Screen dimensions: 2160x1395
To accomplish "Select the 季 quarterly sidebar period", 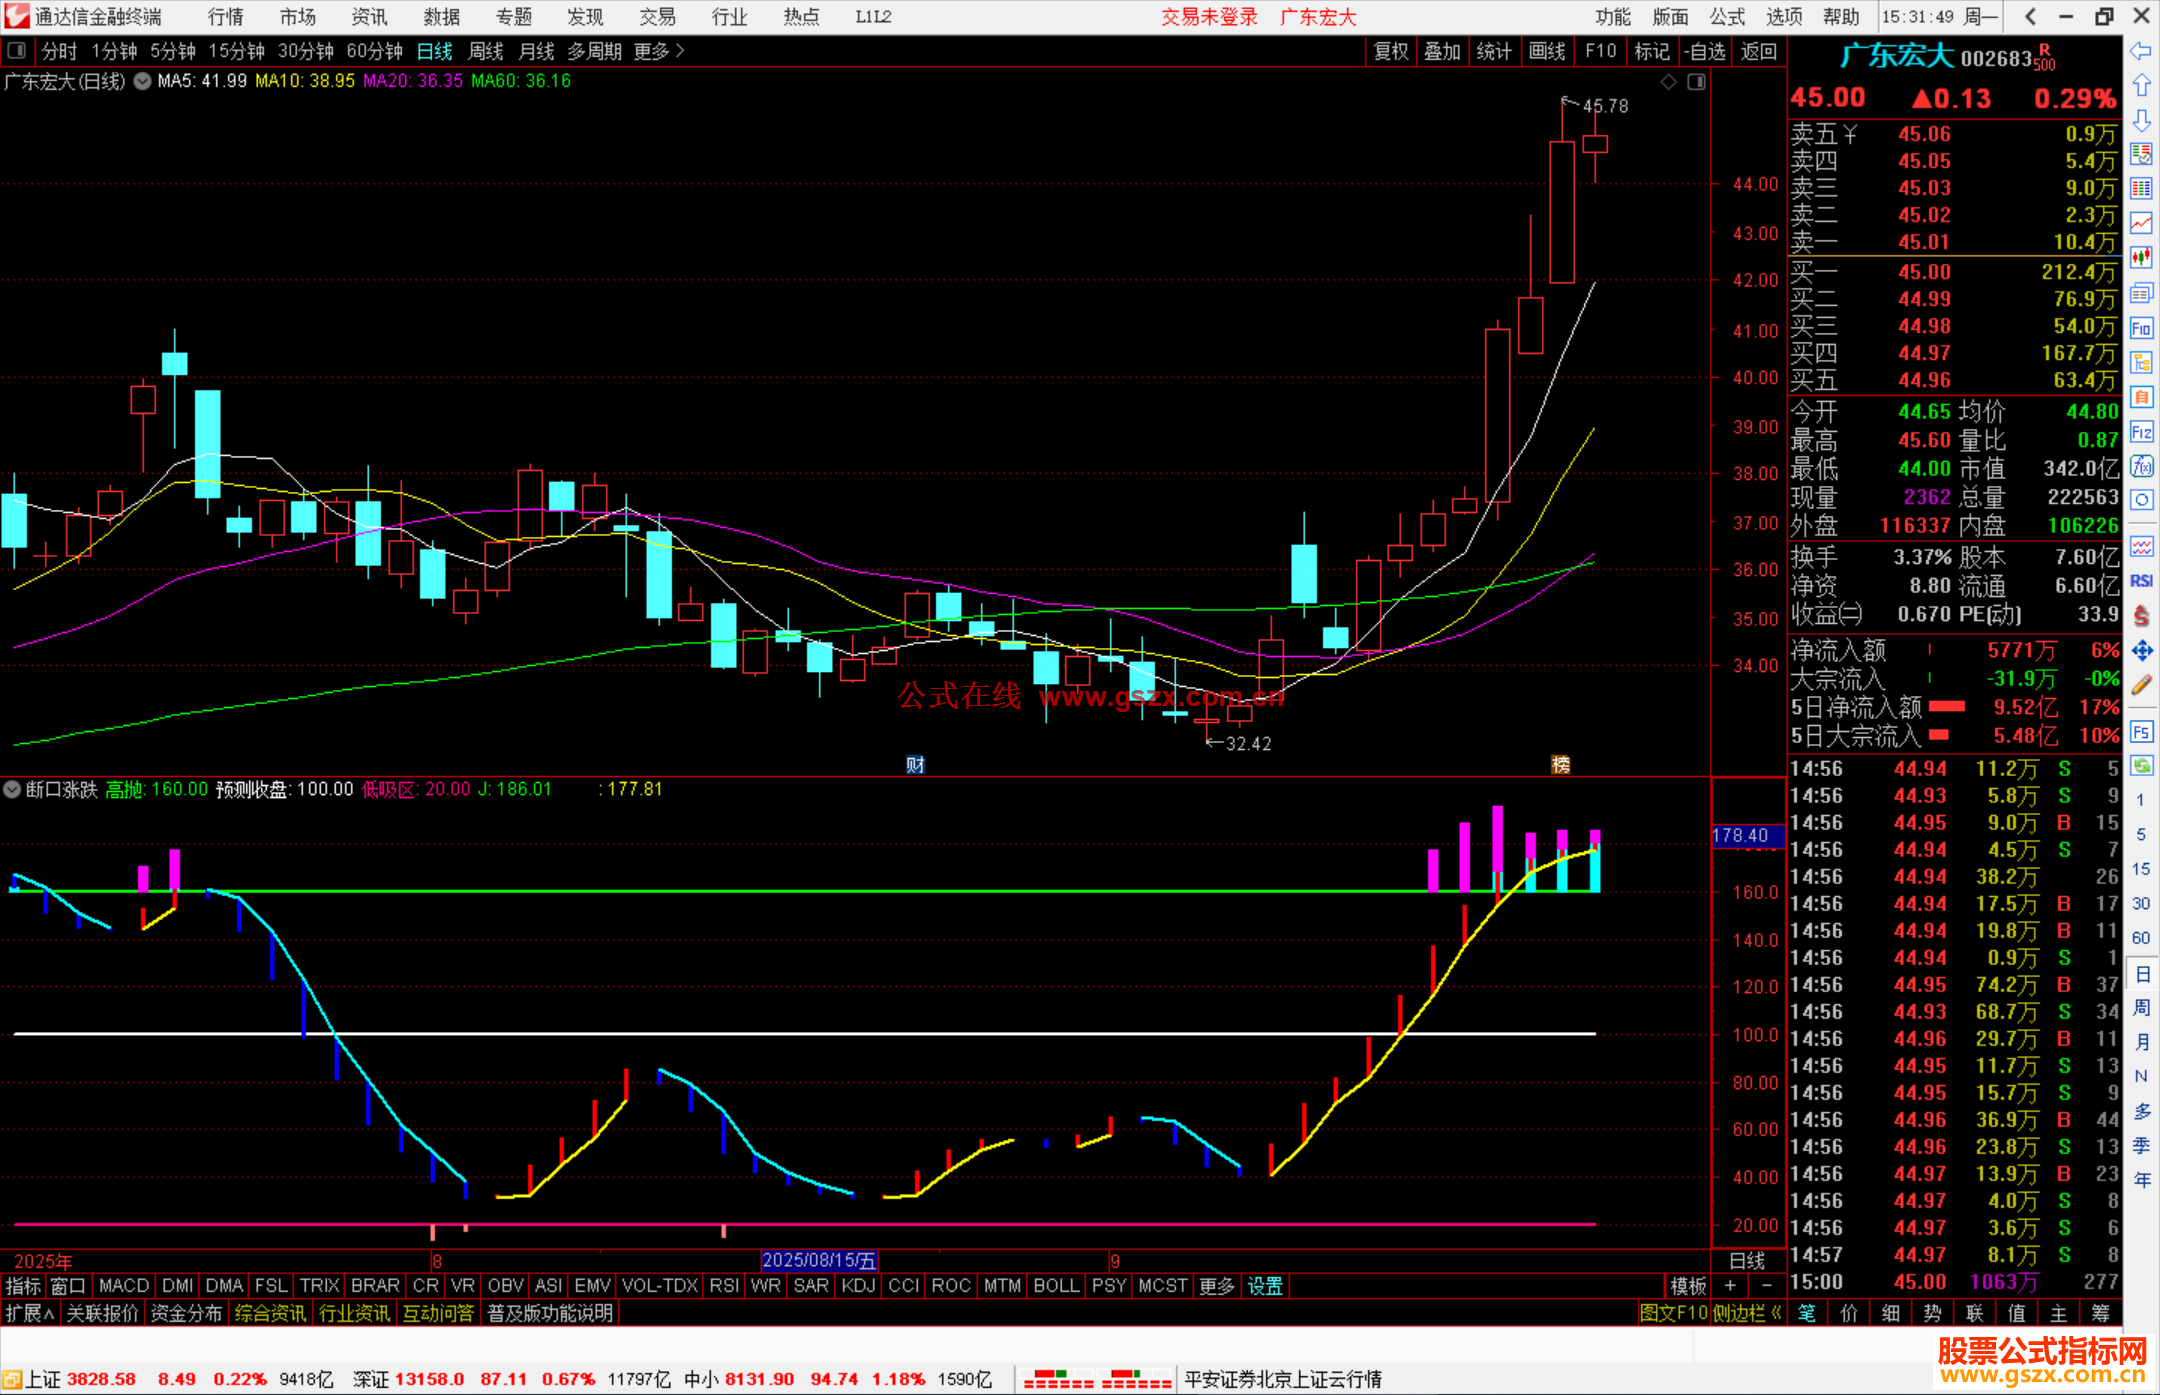I will click(2141, 1146).
